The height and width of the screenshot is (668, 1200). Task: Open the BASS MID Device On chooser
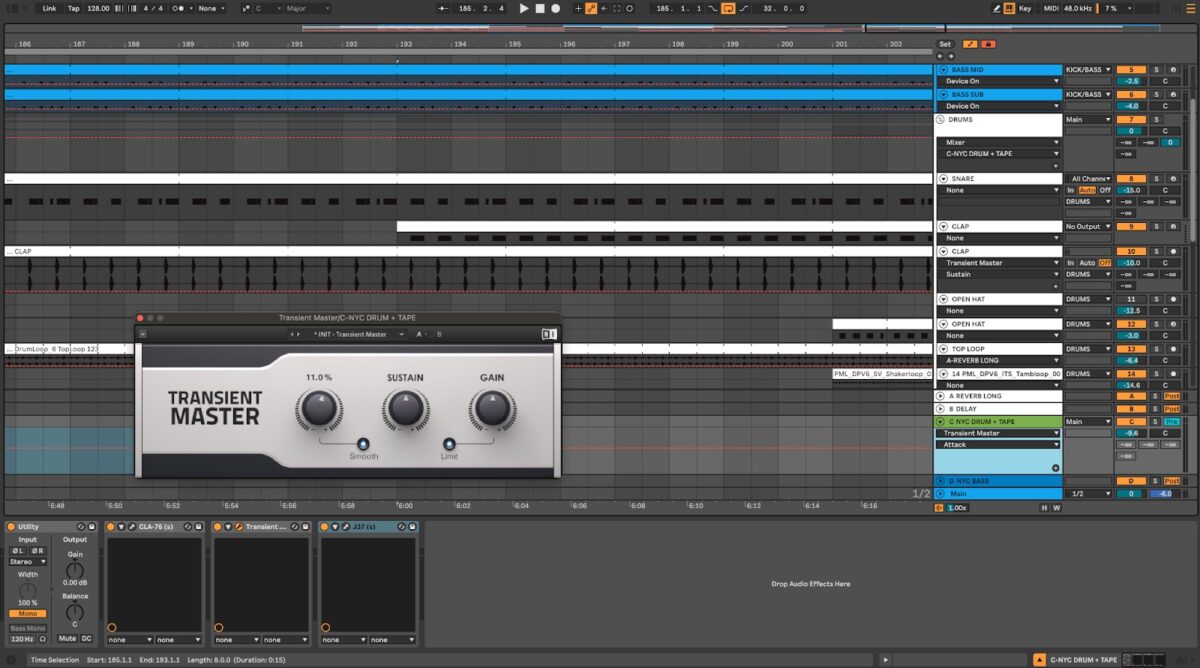998,81
